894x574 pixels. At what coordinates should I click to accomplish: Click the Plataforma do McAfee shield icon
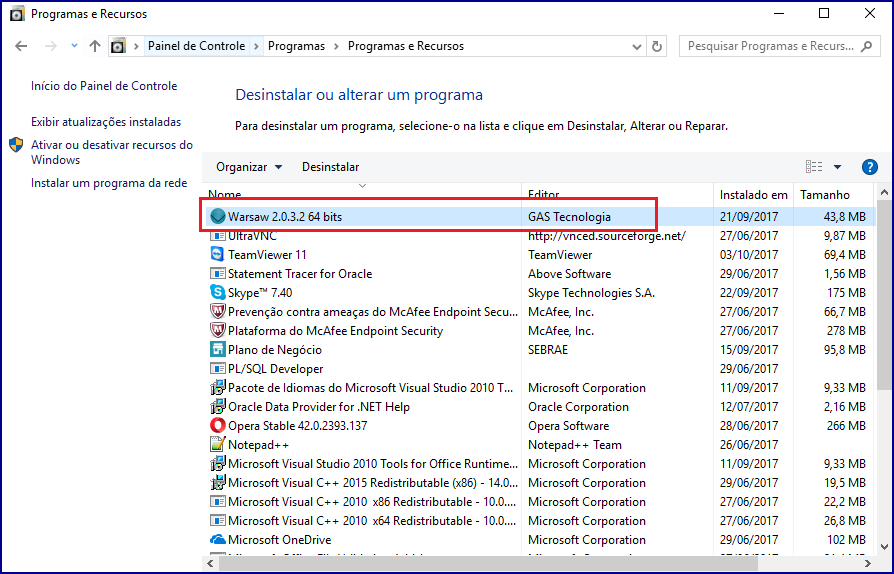pyautogui.click(x=218, y=331)
